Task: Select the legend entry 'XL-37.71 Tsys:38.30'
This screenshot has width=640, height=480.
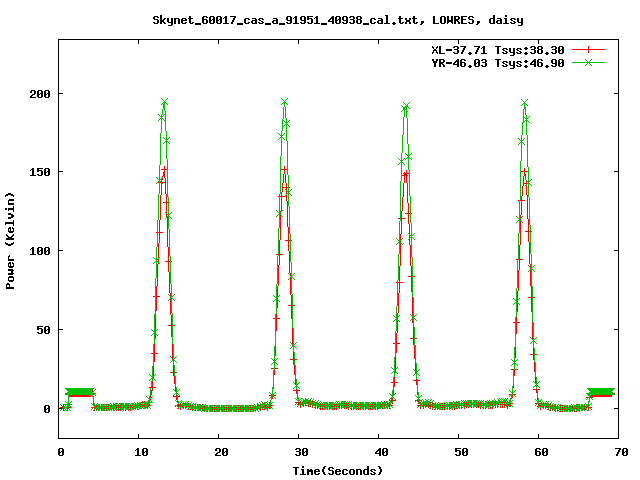Action: [x=498, y=50]
